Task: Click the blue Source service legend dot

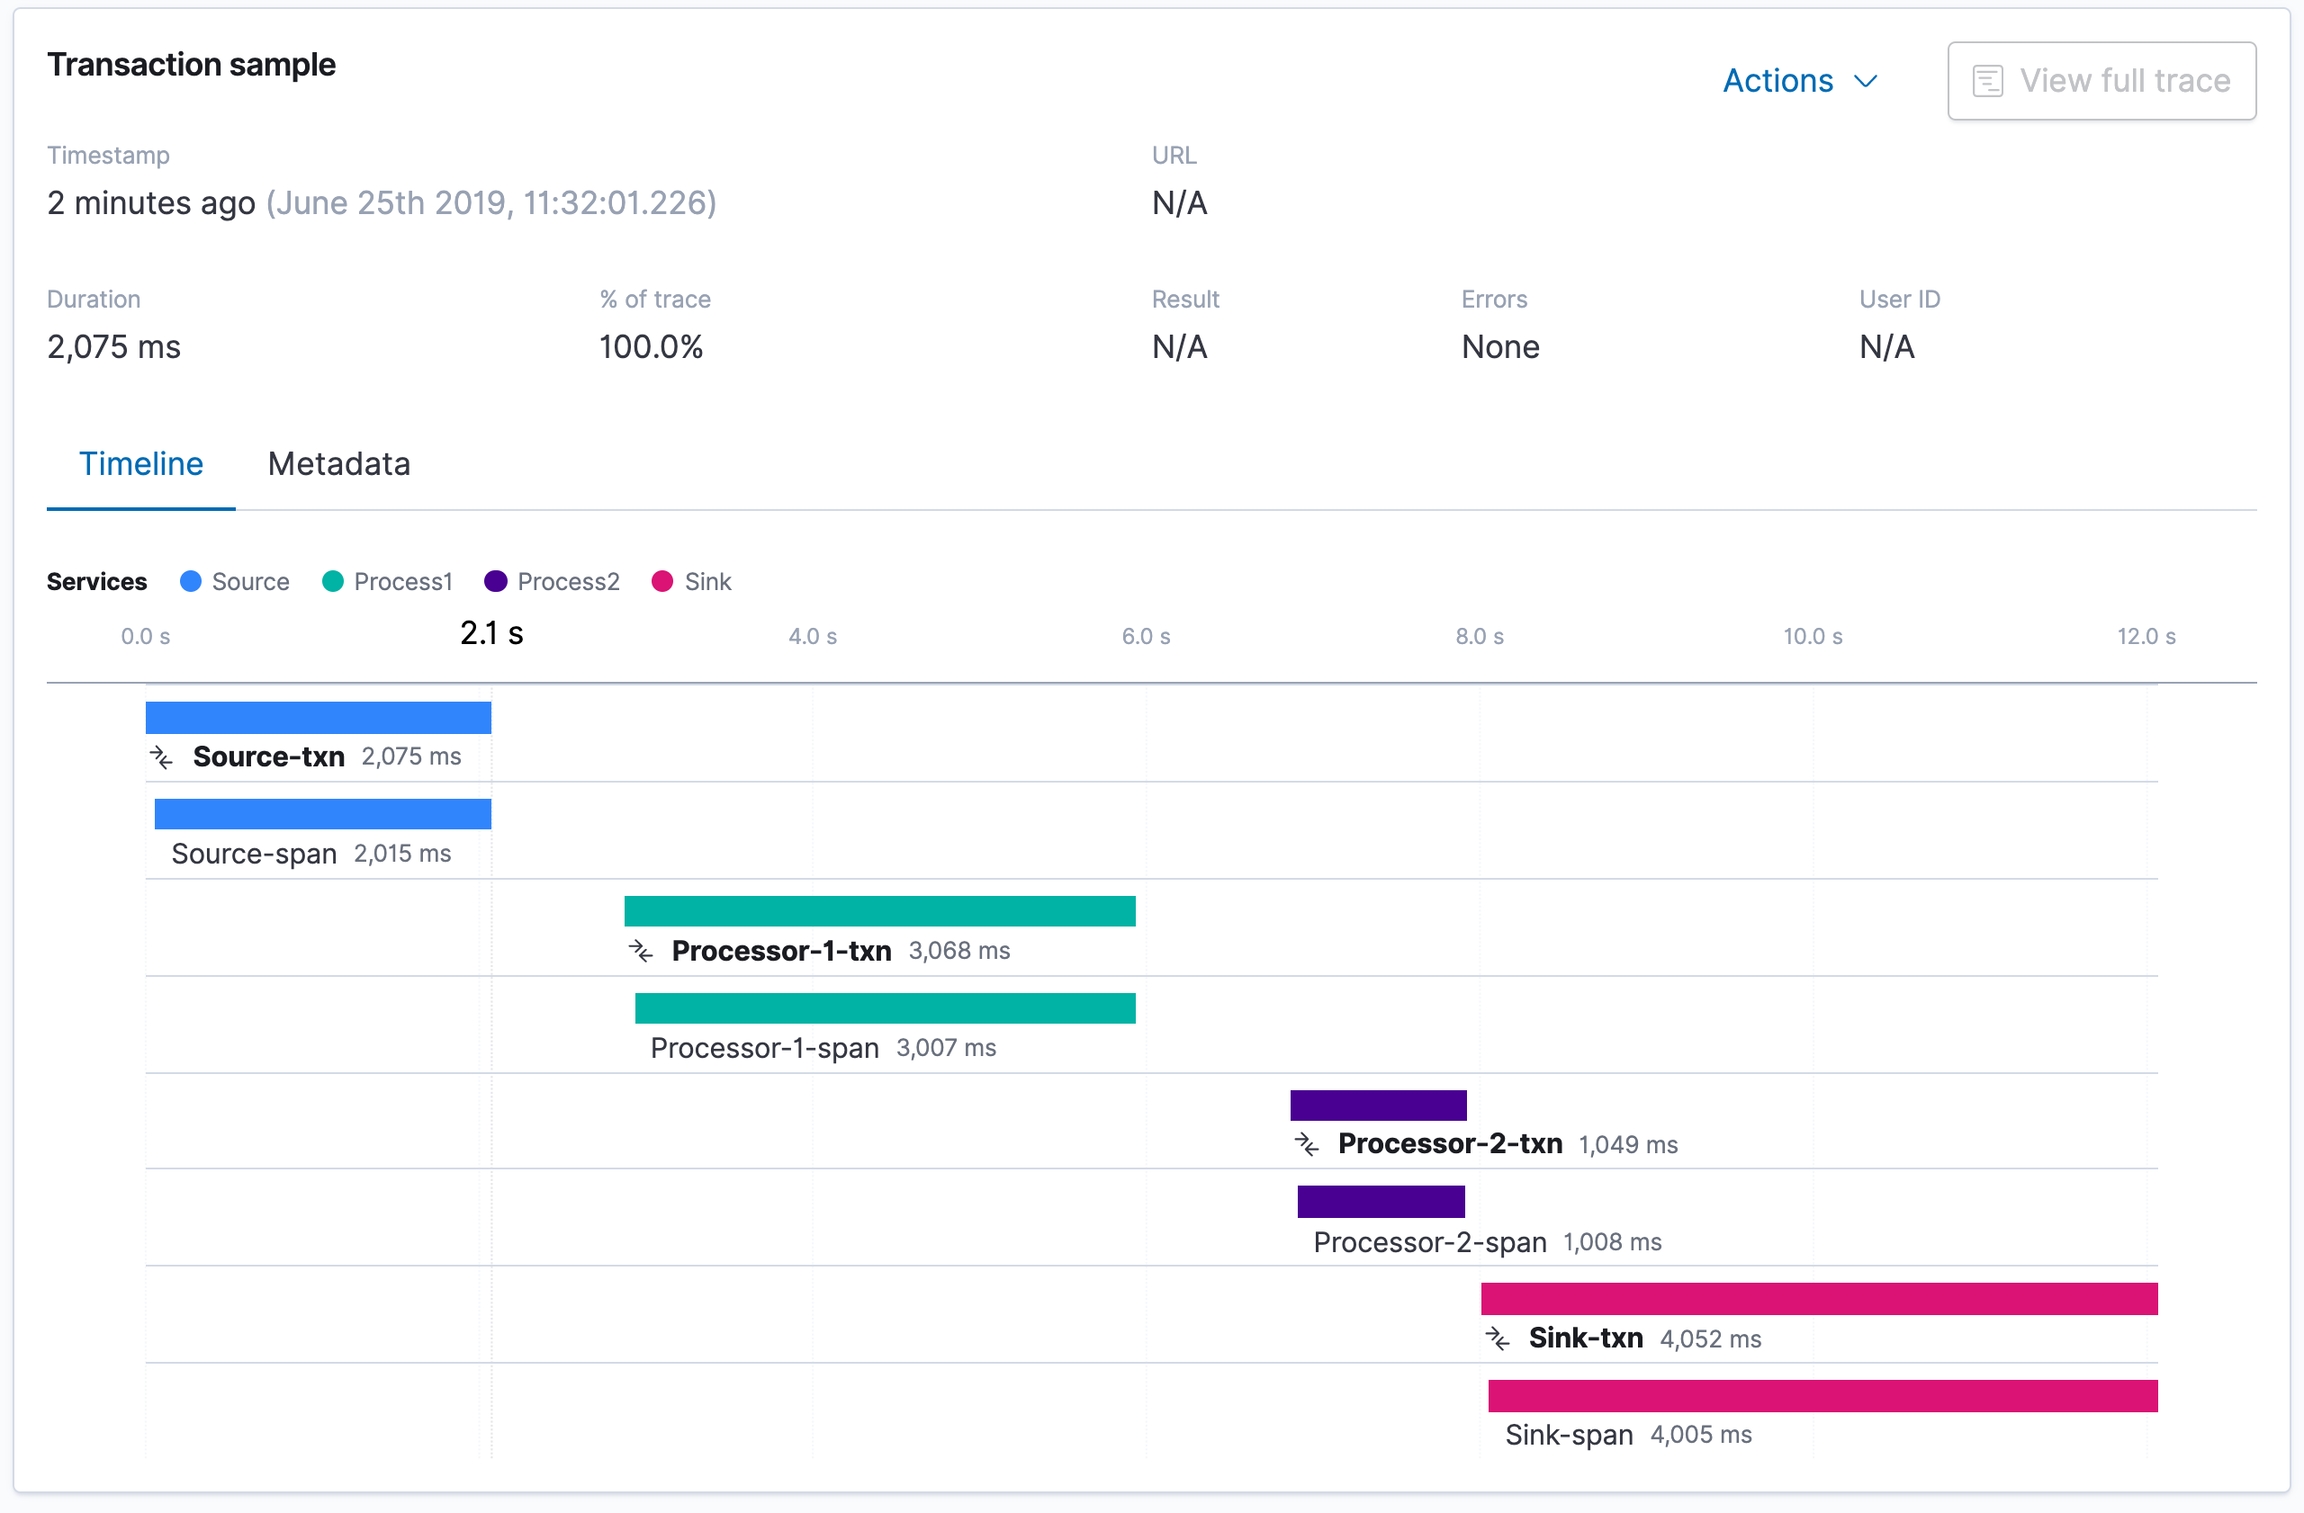Action: tap(190, 581)
